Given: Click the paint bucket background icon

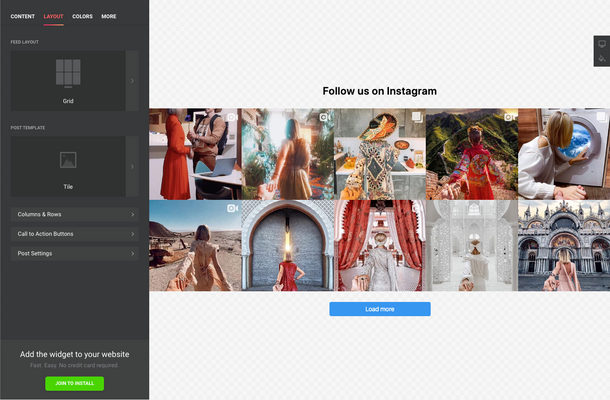Looking at the screenshot, I should (x=602, y=59).
